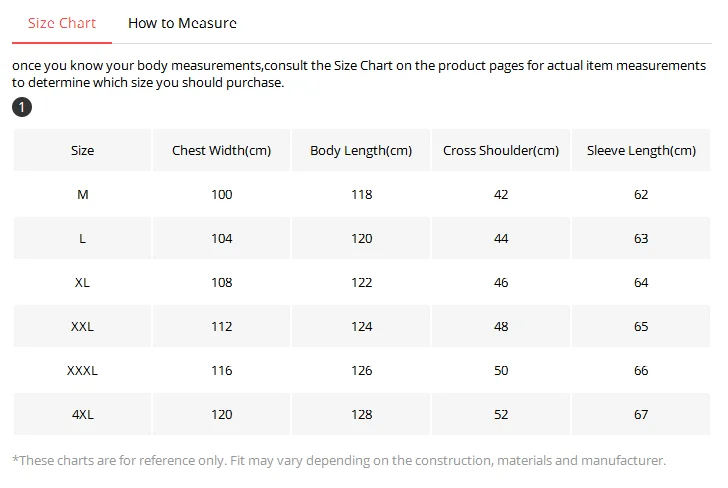Select the L size row label

click(82, 238)
